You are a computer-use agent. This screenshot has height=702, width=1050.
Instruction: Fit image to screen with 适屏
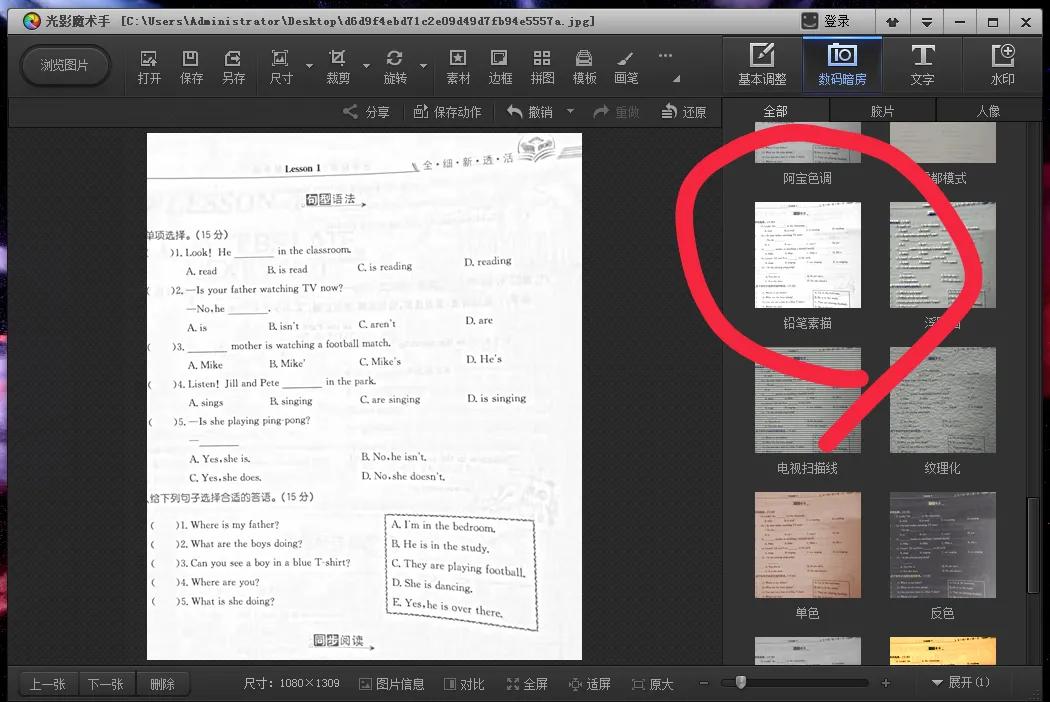click(x=590, y=684)
